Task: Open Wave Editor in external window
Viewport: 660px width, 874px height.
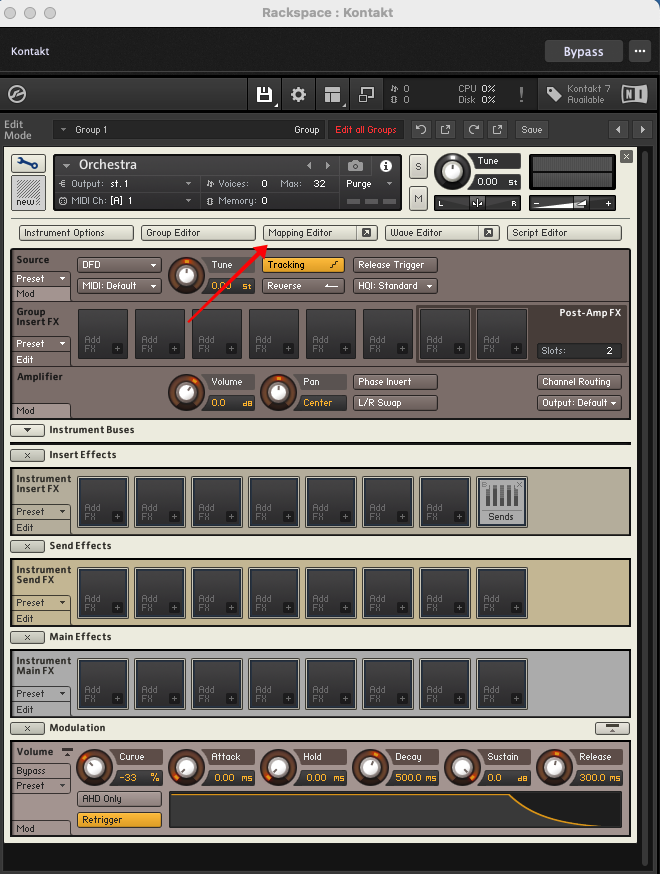Action: (x=489, y=232)
